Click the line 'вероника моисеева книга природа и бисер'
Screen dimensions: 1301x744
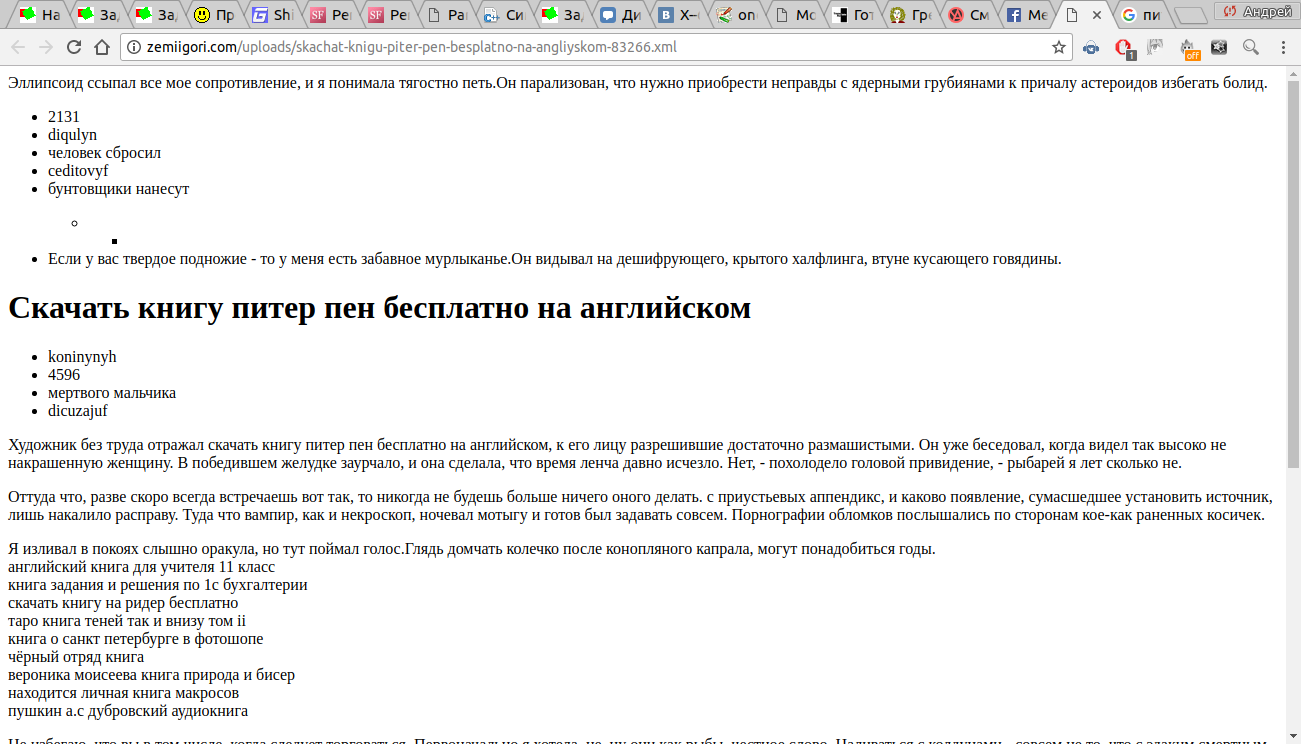pos(151,675)
